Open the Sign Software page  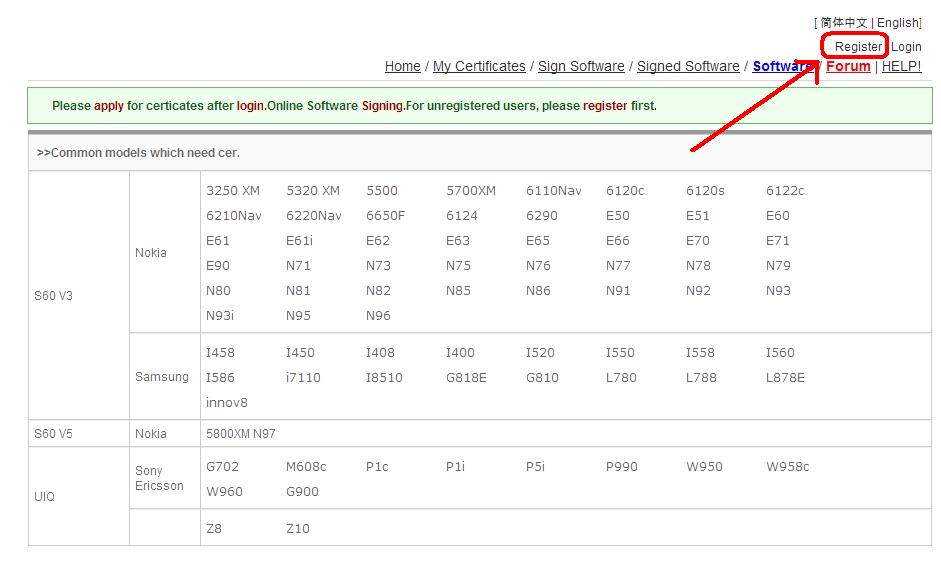tap(581, 67)
